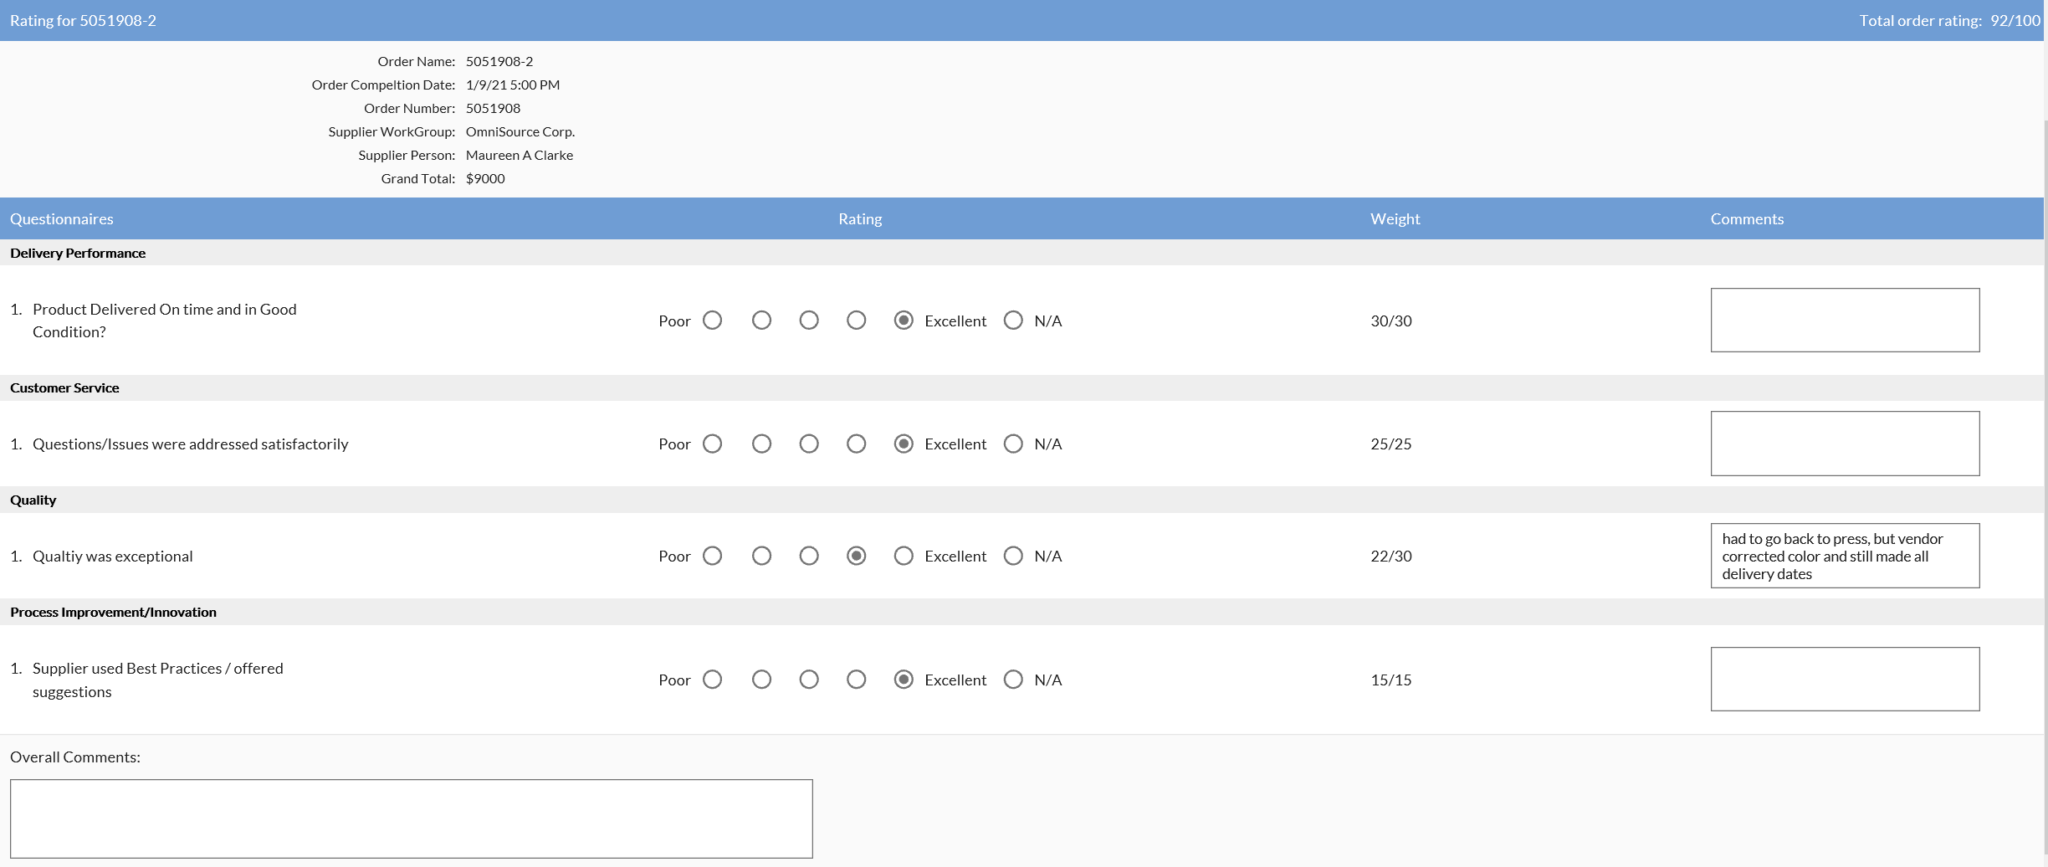Viewport: 2048px width, 867px height.
Task: Select Poor for Quality was exceptional
Action: point(712,556)
